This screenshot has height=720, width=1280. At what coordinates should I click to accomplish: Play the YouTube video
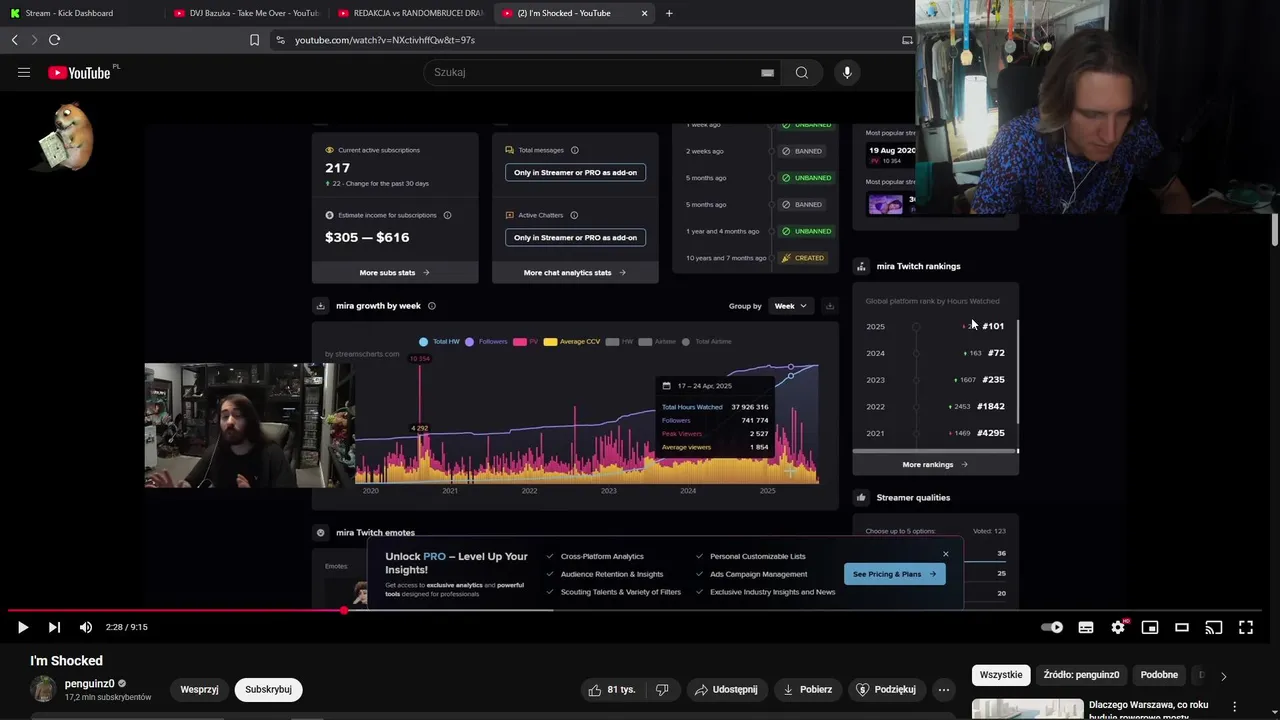[x=22, y=627]
